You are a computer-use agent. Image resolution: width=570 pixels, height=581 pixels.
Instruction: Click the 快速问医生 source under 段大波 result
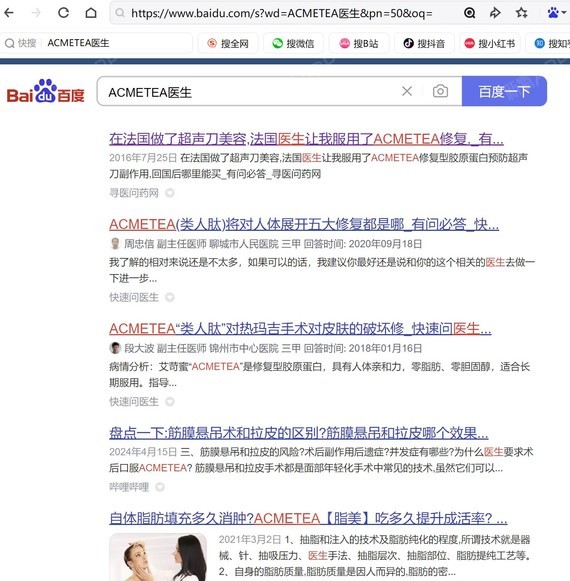[x=134, y=401]
